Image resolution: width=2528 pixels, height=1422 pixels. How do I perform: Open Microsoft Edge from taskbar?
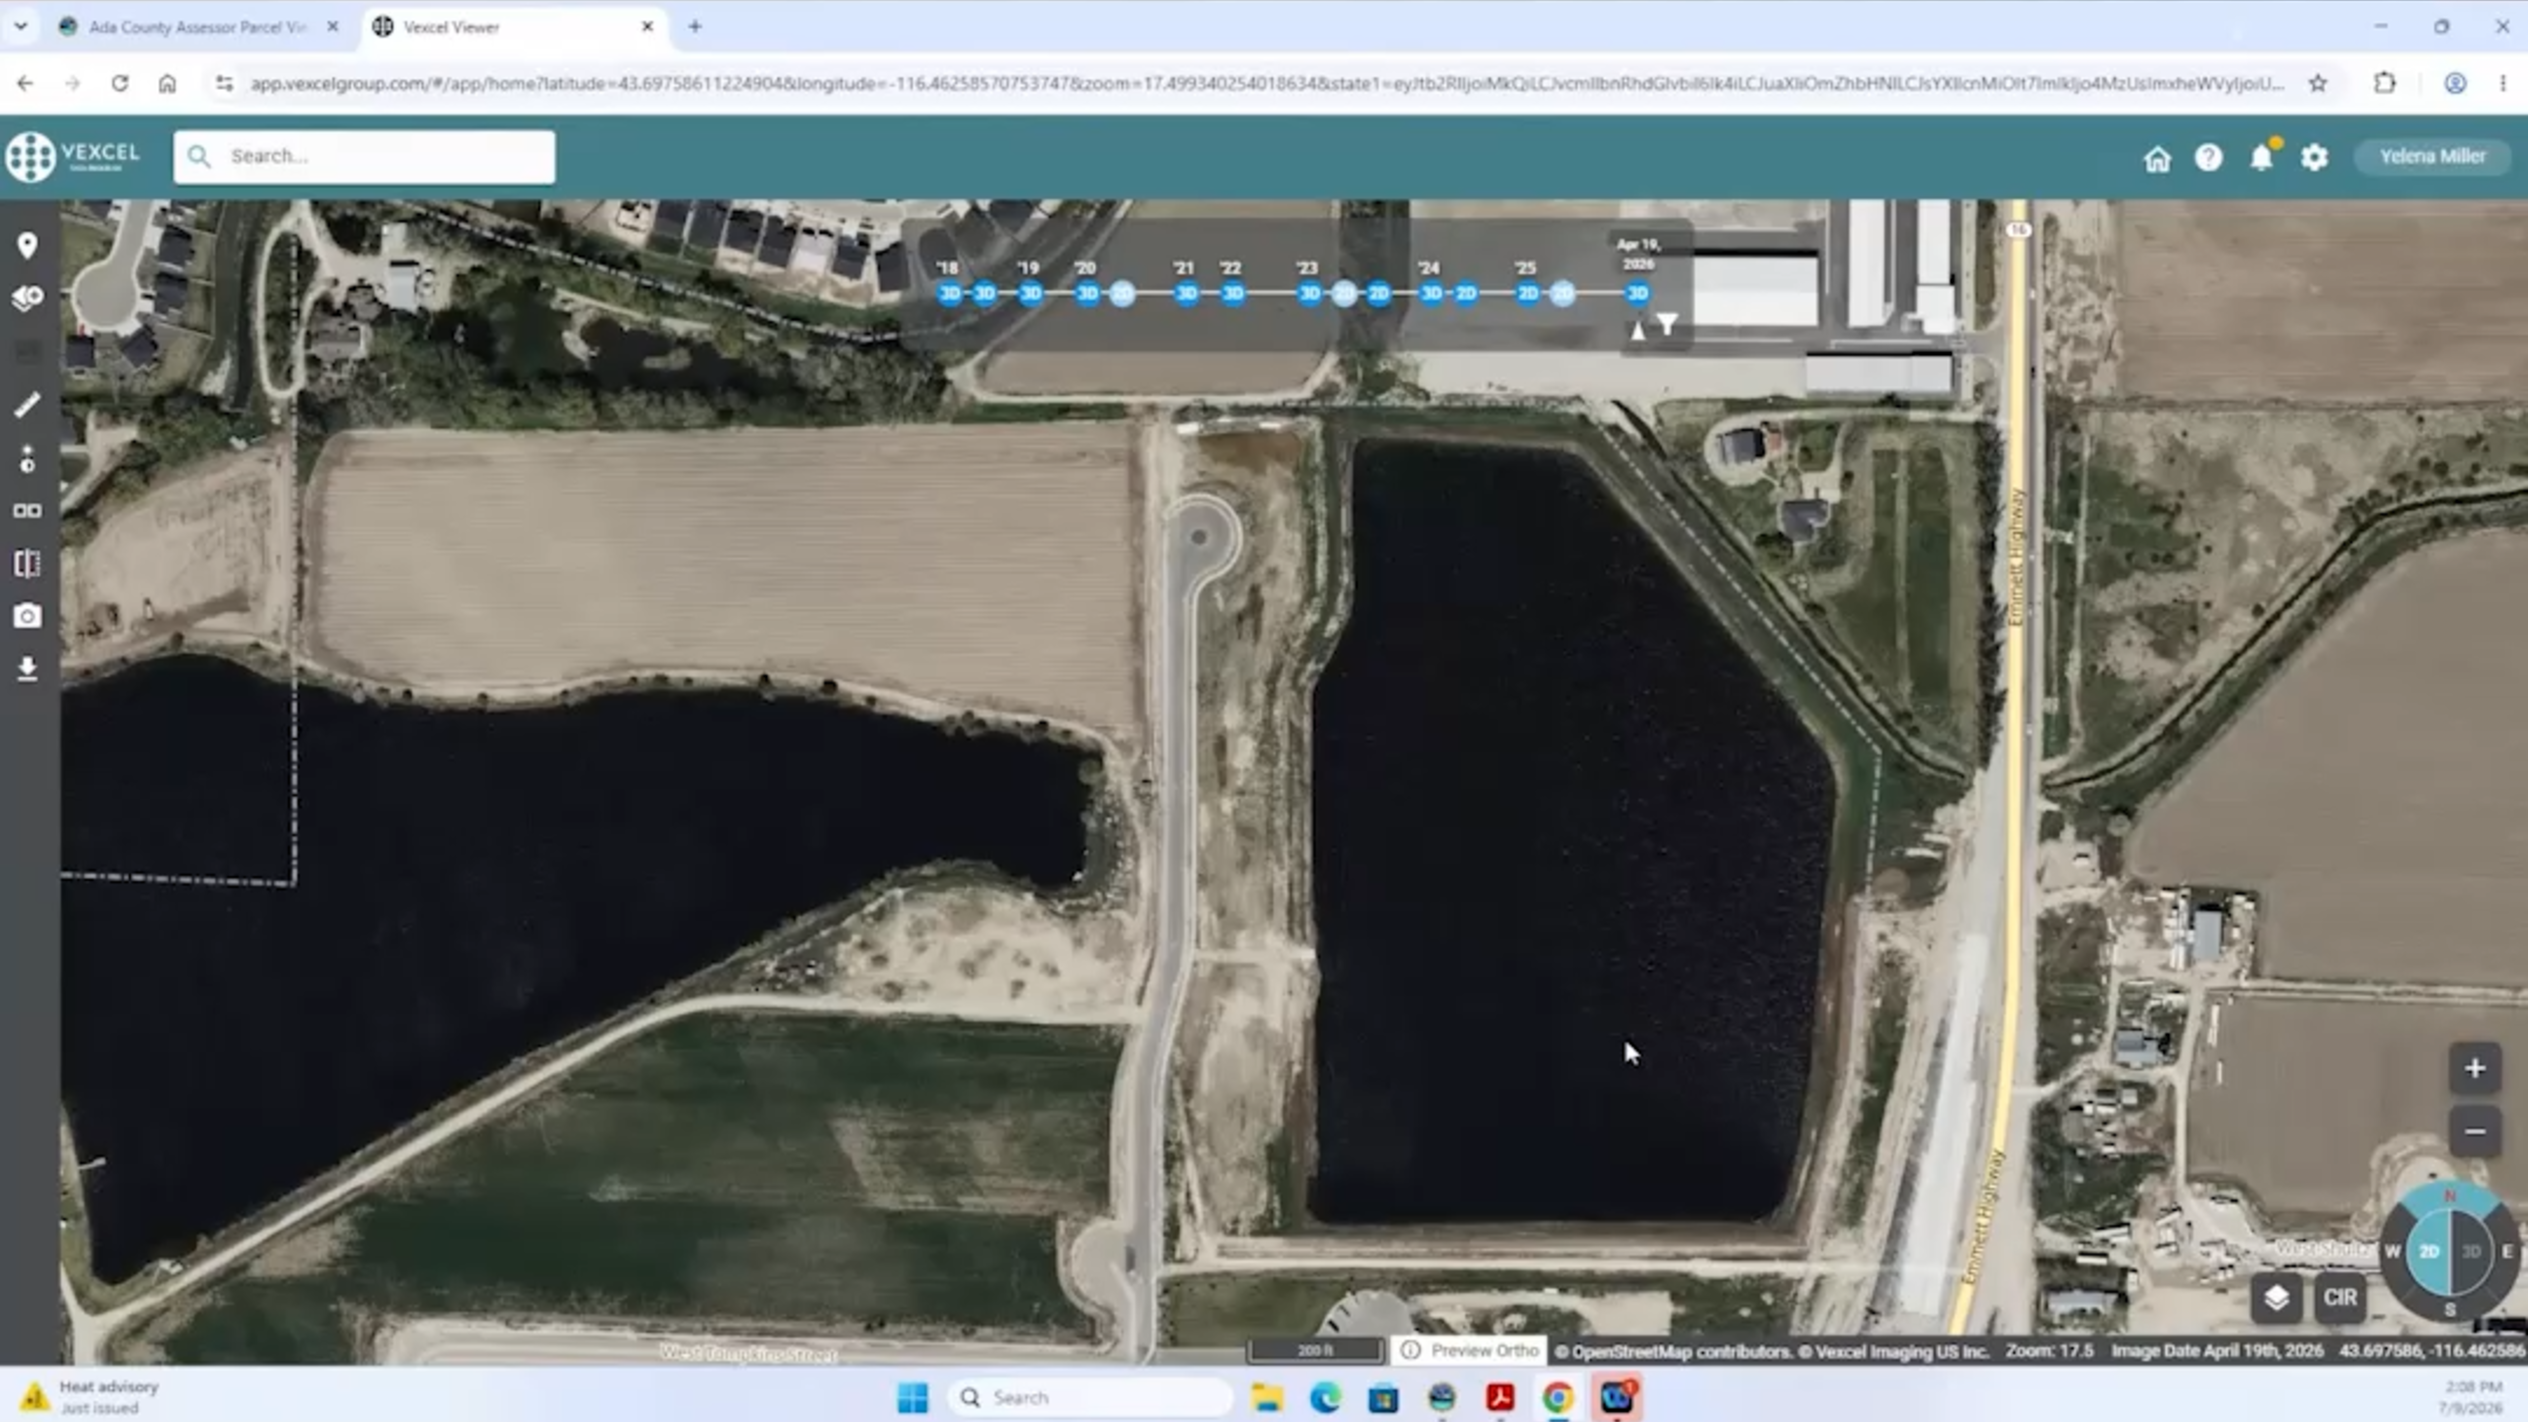click(1325, 1397)
